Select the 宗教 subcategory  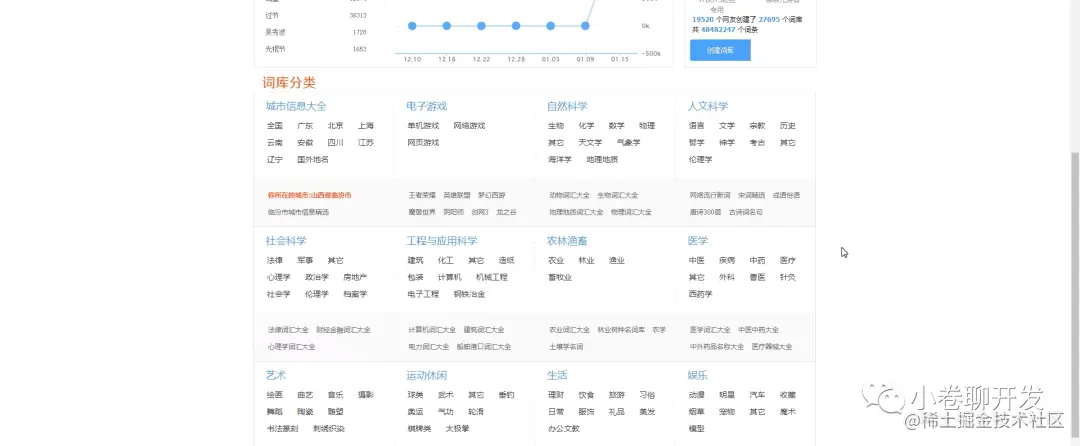(x=757, y=126)
